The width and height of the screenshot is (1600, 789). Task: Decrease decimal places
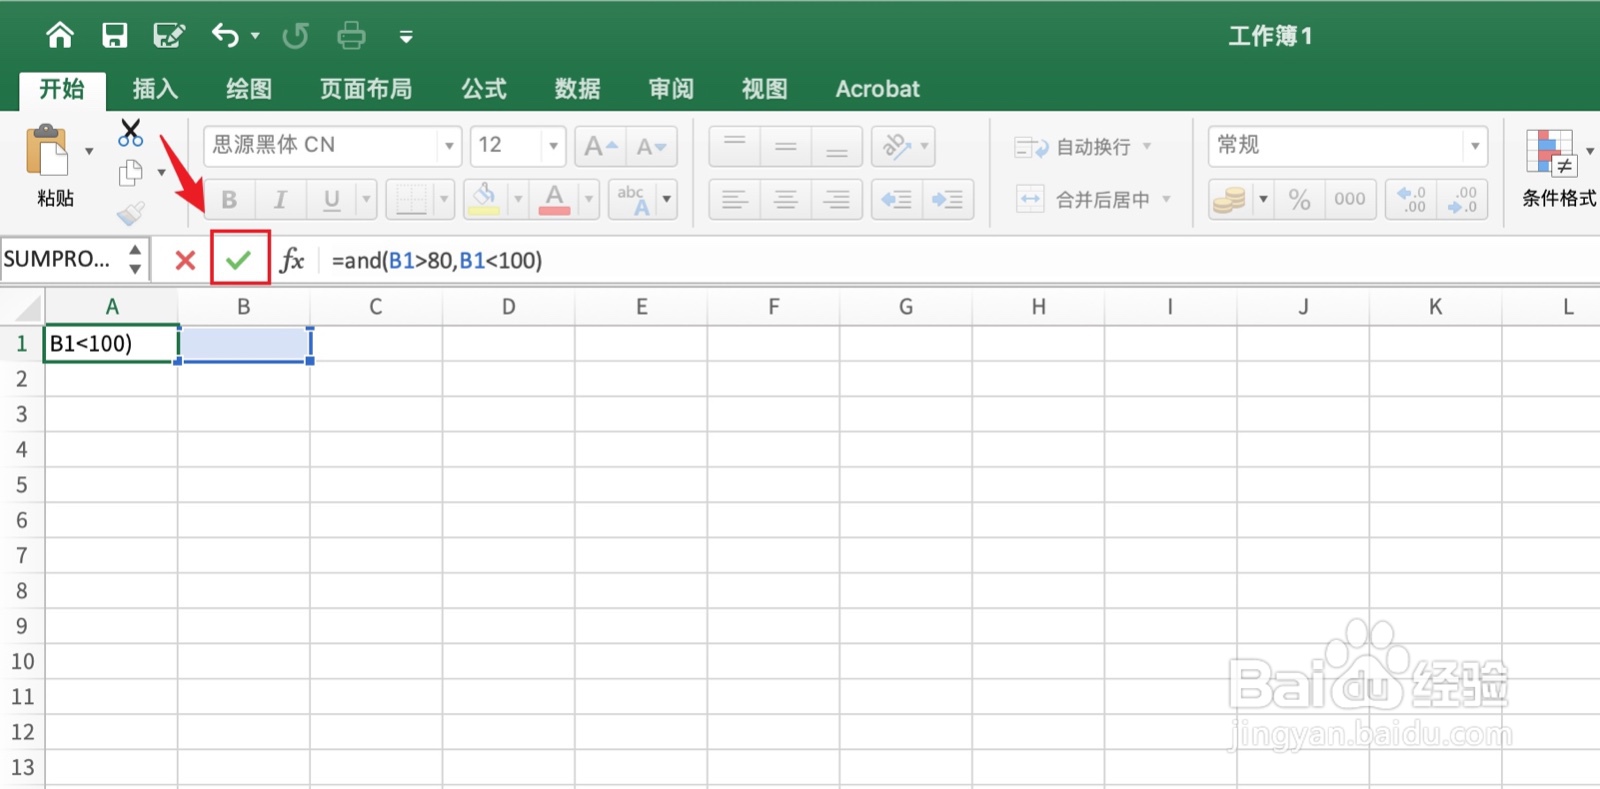(1462, 200)
